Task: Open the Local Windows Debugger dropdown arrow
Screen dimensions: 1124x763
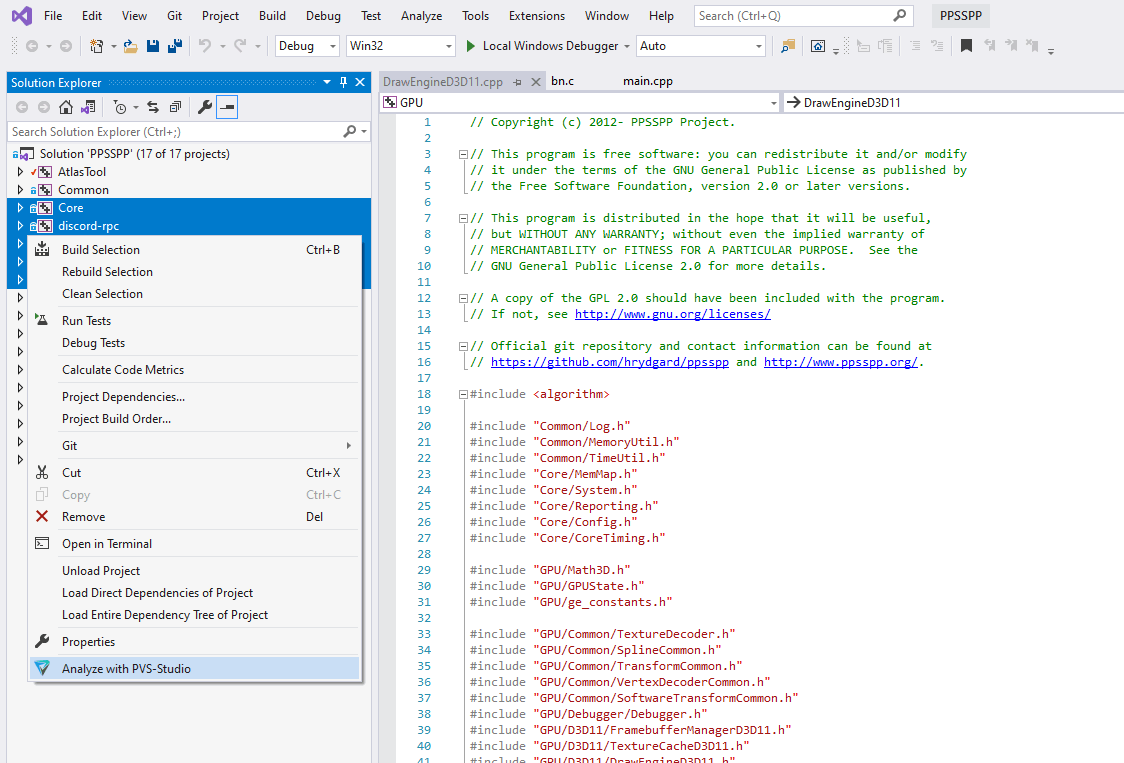Action: click(x=627, y=46)
